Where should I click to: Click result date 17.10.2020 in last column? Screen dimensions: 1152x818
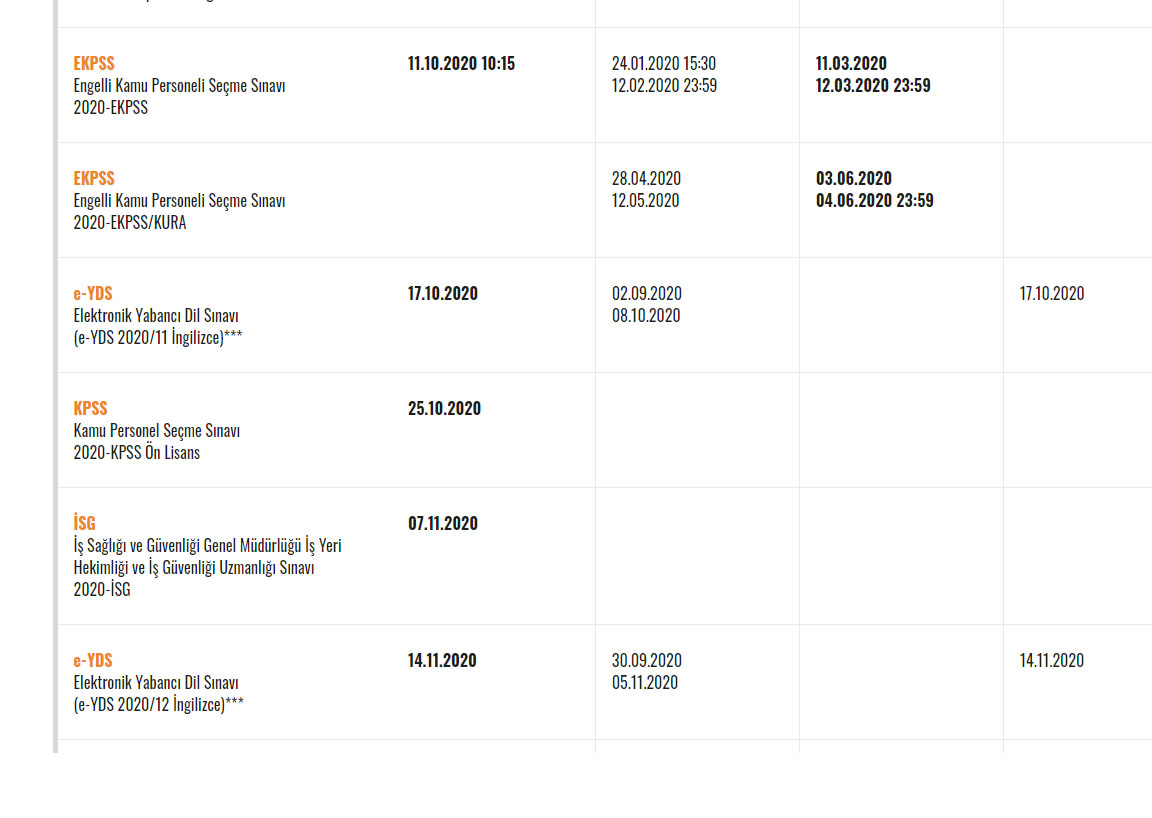click(x=1051, y=293)
